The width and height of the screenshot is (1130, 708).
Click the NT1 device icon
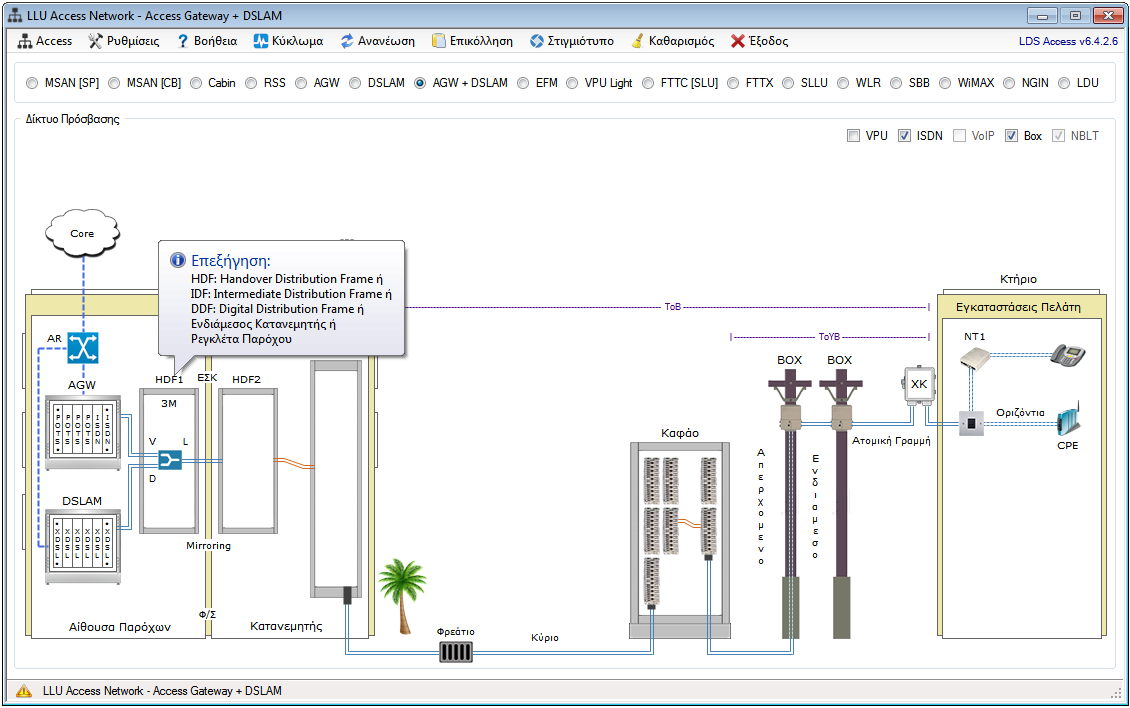click(x=975, y=359)
